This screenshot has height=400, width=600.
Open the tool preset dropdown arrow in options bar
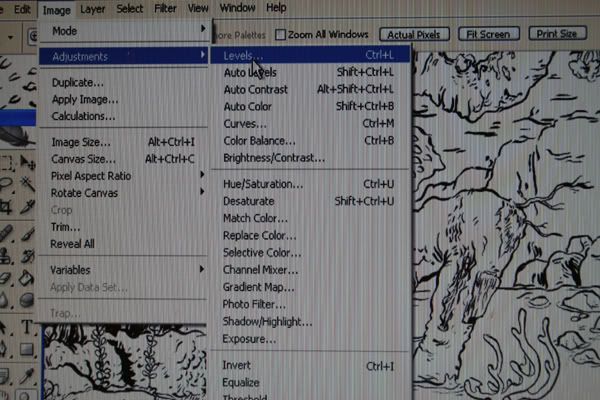pos(10,38)
